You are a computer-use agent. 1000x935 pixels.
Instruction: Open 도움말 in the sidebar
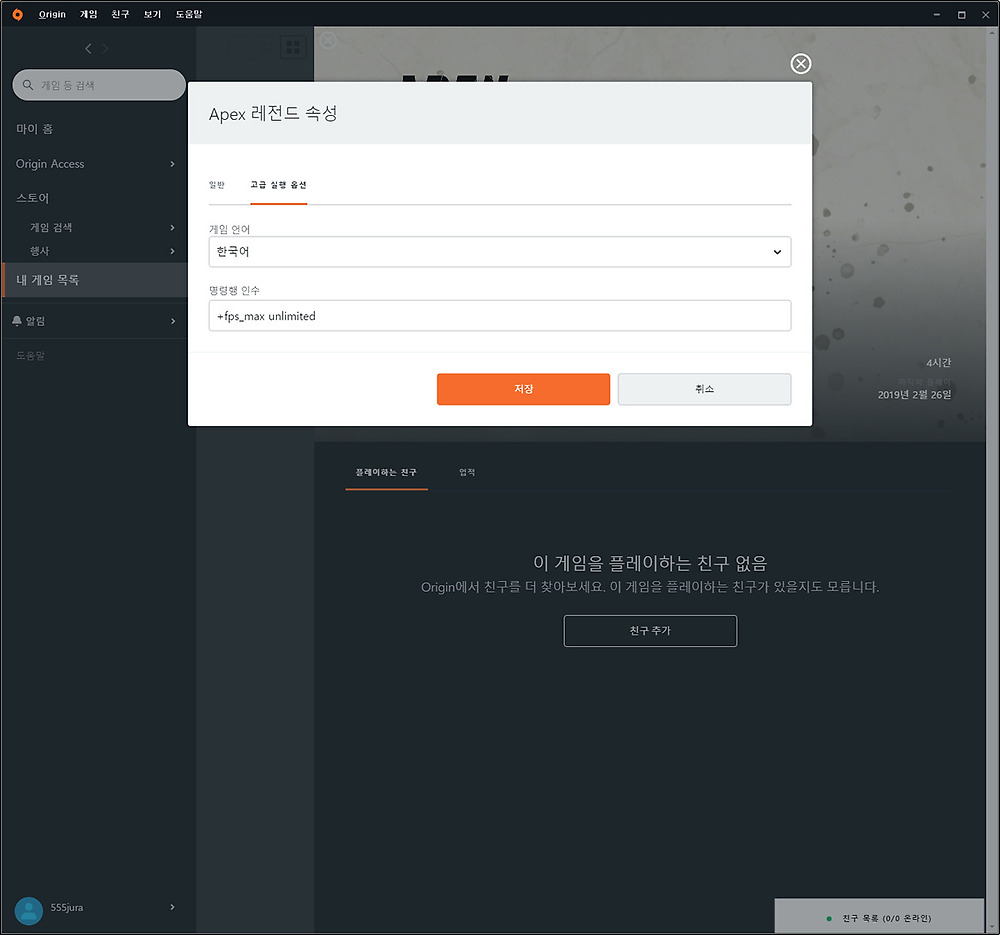31,356
